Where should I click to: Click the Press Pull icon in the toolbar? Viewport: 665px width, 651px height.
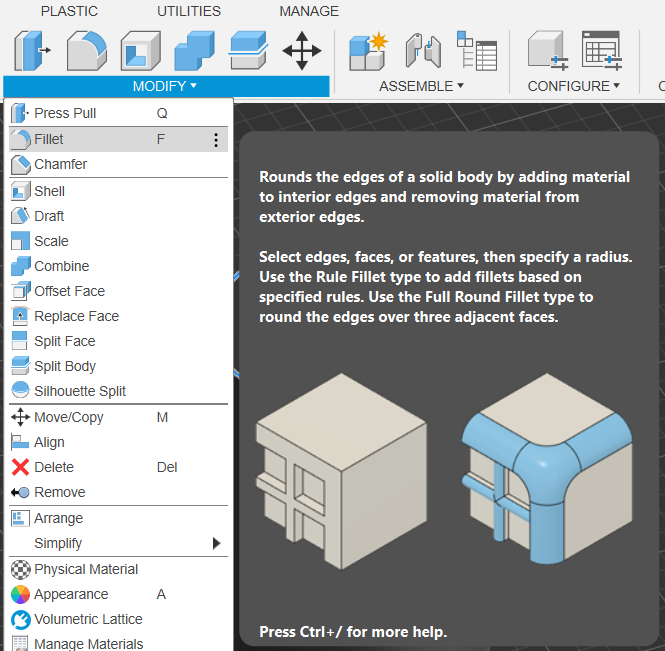[32, 50]
